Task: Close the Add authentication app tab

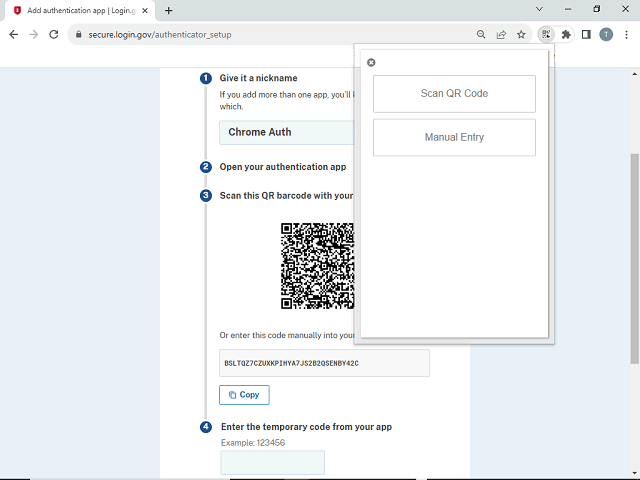Action: coord(145,11)
